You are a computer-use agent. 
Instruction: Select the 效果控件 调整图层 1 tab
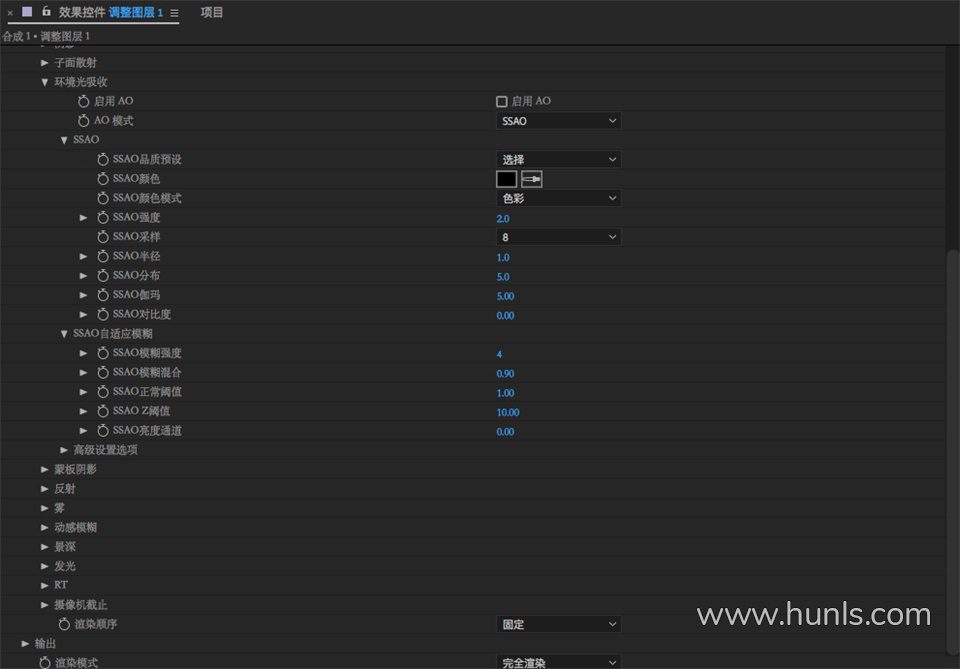click(x=111, y=12)
